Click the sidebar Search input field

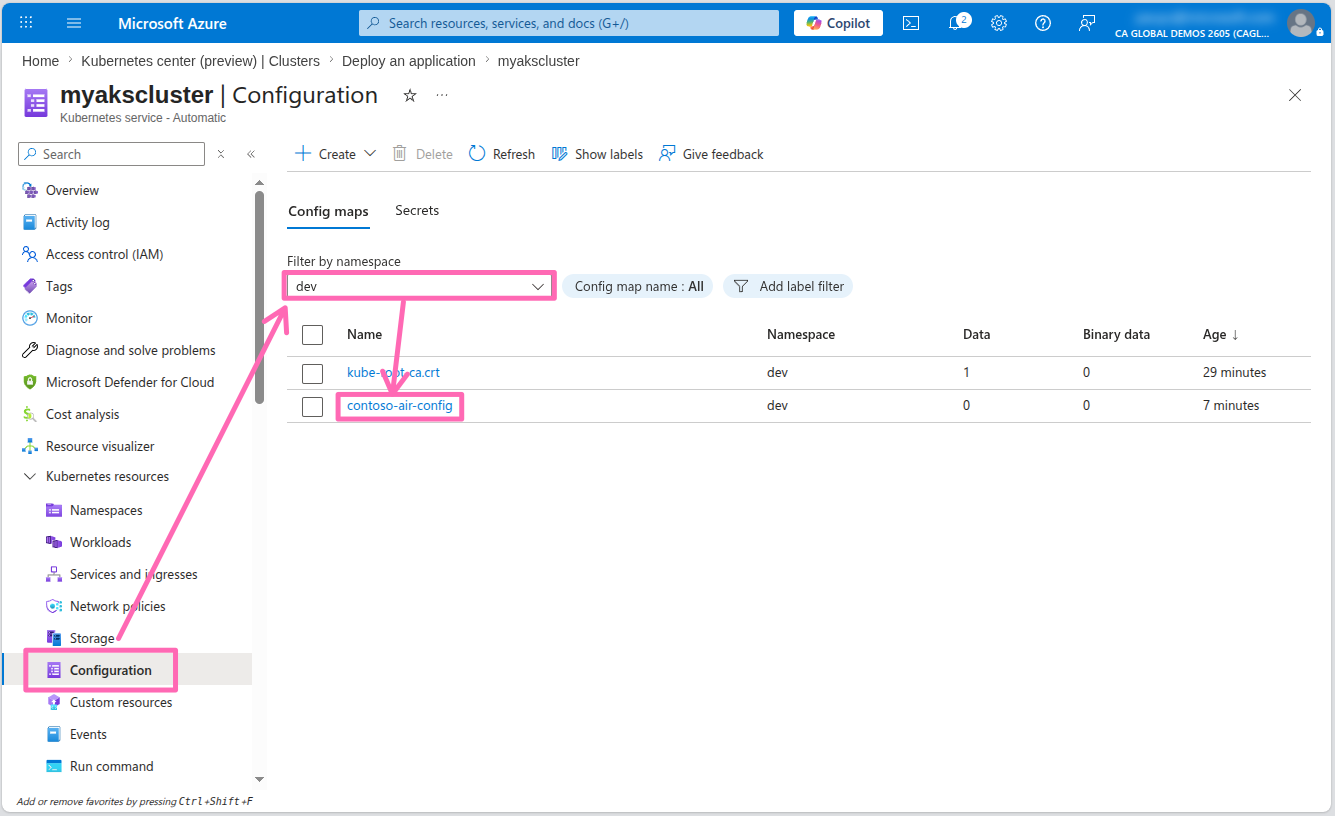coord(111,154)
